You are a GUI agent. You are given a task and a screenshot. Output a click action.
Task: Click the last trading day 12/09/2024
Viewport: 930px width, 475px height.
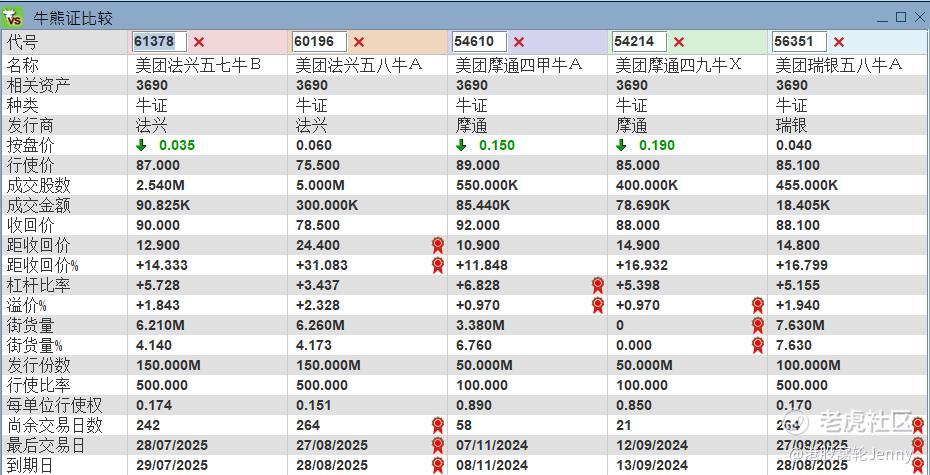click(652, 445)
